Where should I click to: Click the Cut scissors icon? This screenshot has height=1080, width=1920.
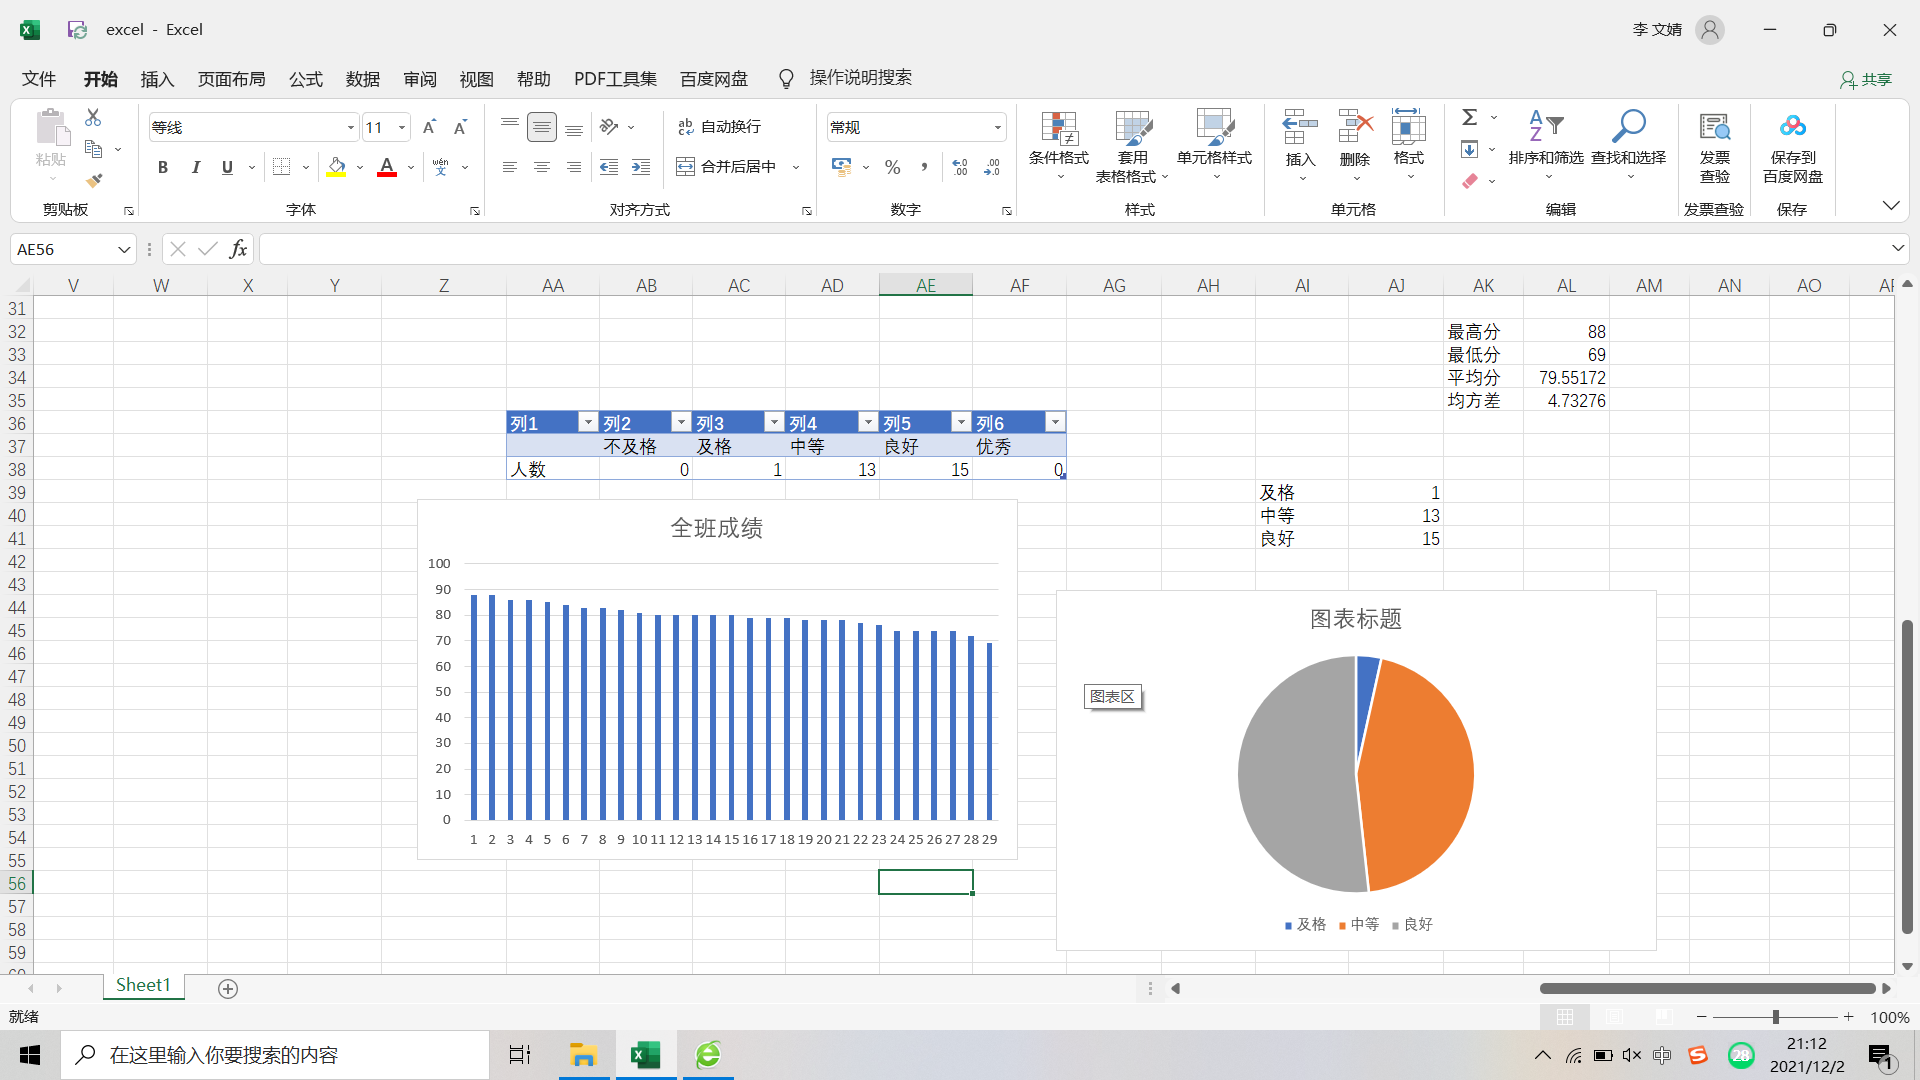[x=93, y=118]
